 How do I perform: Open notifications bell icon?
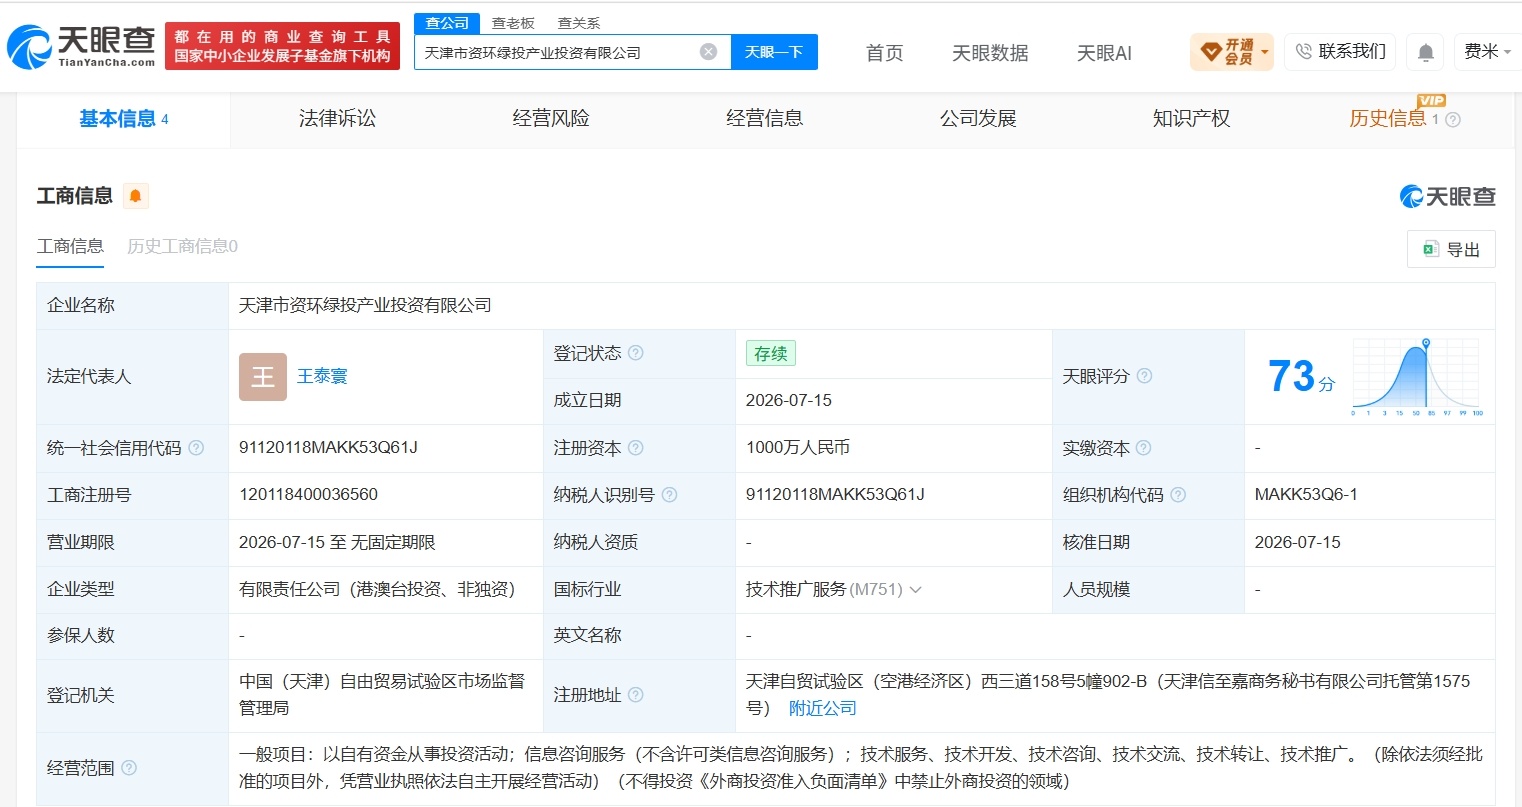tap(1426, 52)
